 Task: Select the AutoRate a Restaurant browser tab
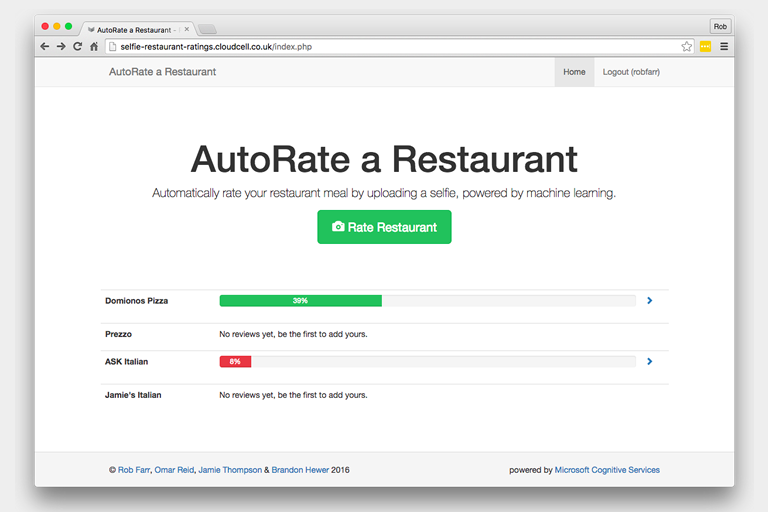pos(138,29)
